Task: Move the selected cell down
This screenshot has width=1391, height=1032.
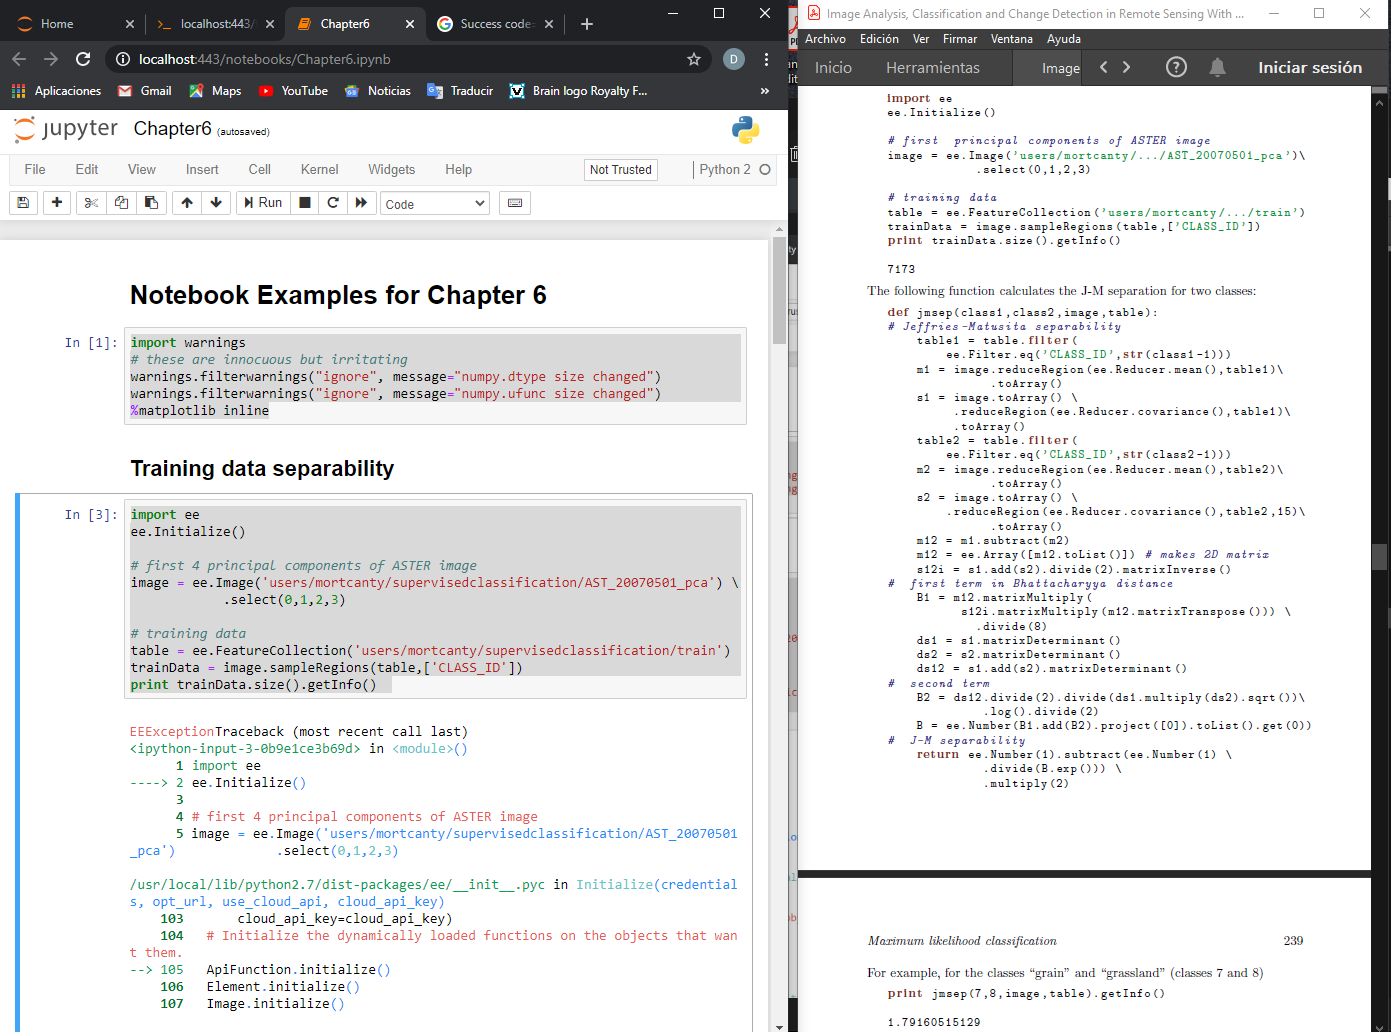Action: pyautogui.click(x=215, y=203)
